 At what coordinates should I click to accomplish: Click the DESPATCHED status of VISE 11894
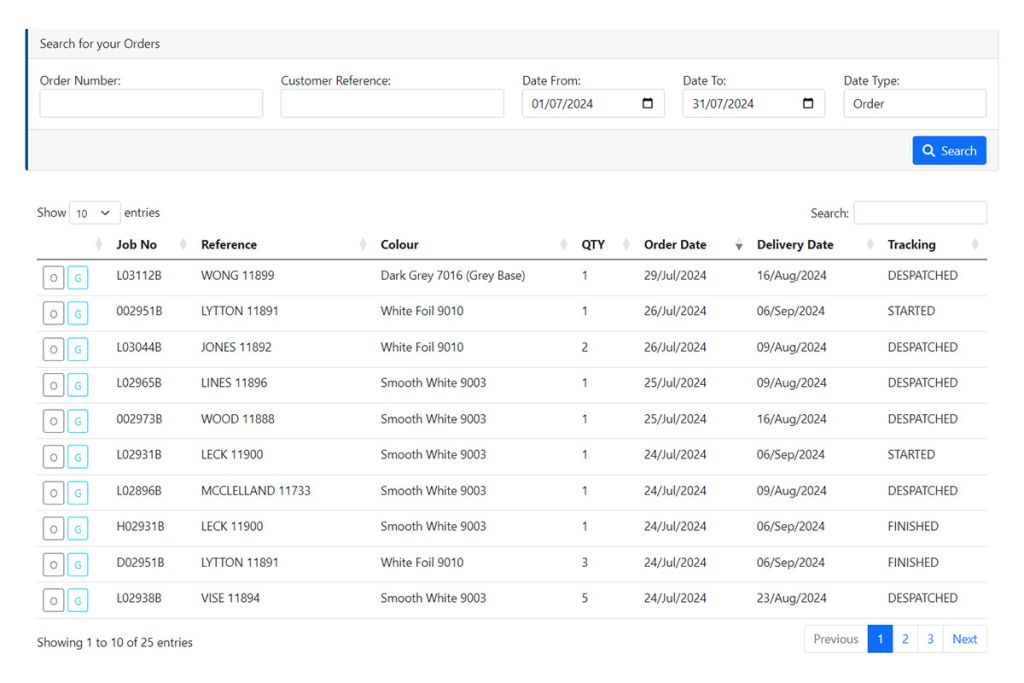coord(922,599)
